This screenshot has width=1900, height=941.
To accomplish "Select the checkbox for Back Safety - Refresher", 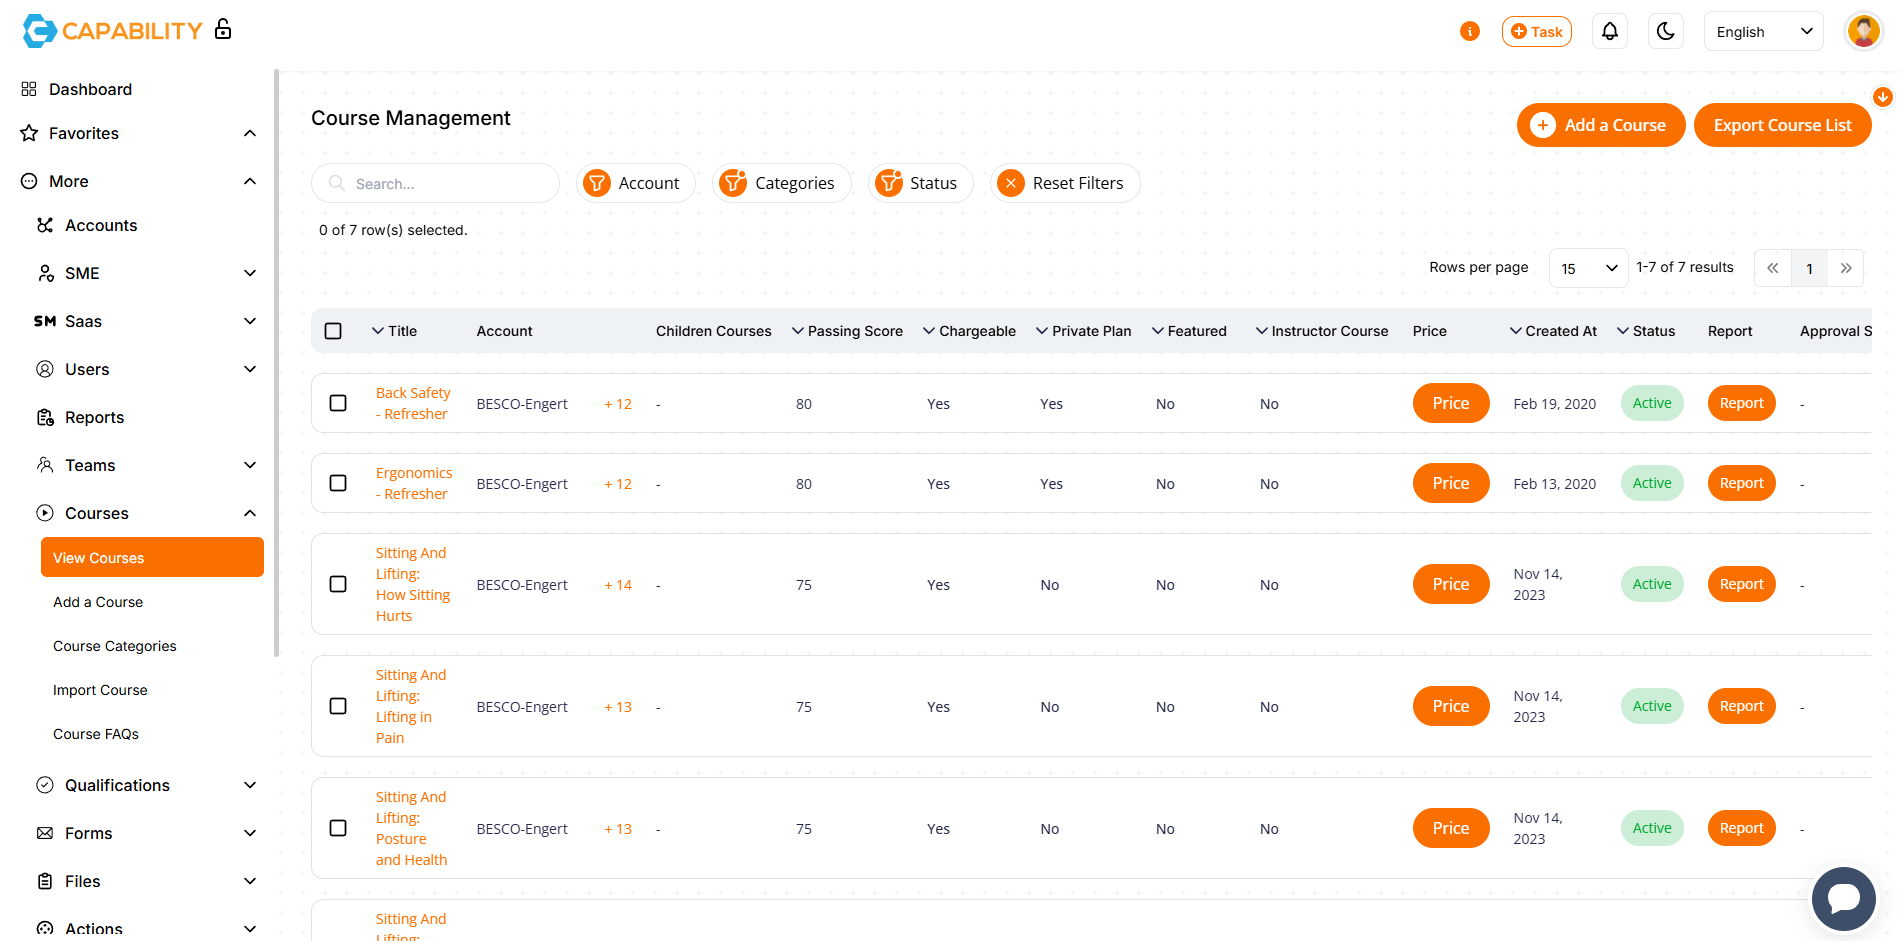I will 338,403.
